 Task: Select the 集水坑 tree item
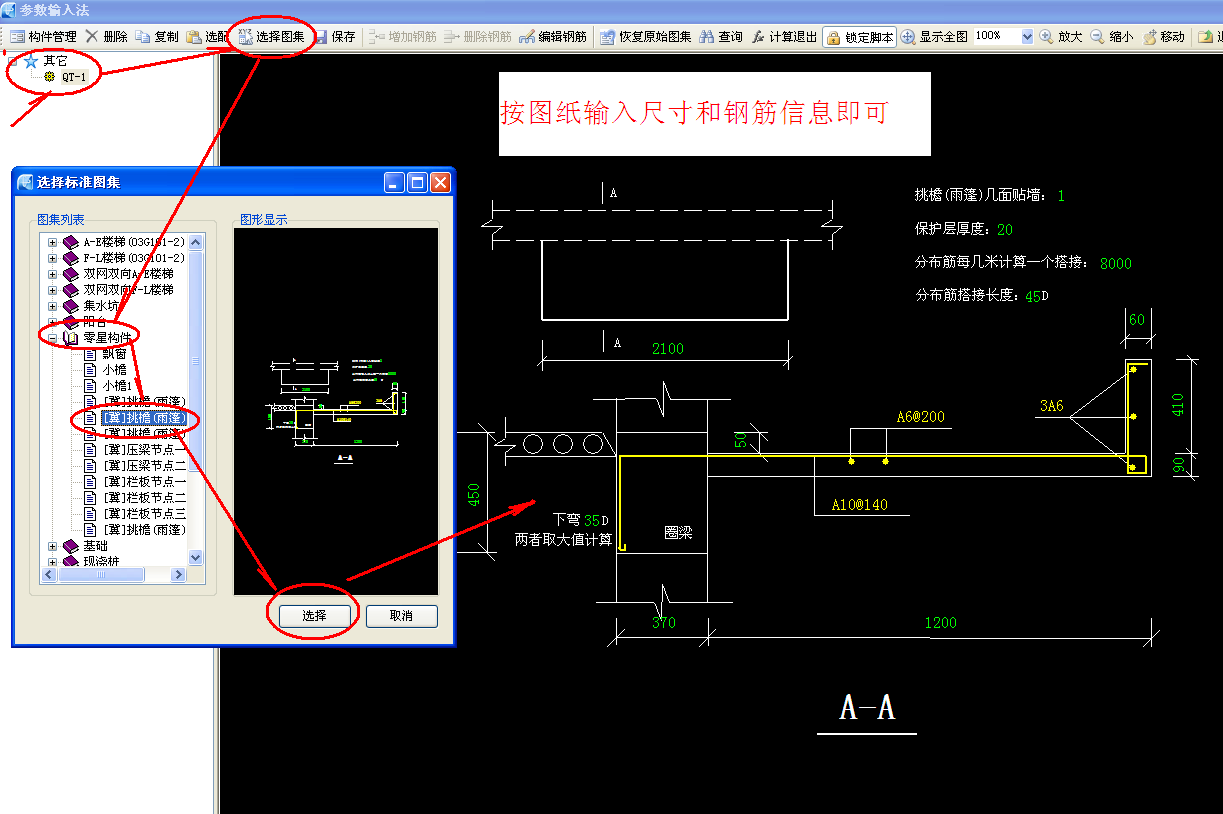click(x=101, y=306)
